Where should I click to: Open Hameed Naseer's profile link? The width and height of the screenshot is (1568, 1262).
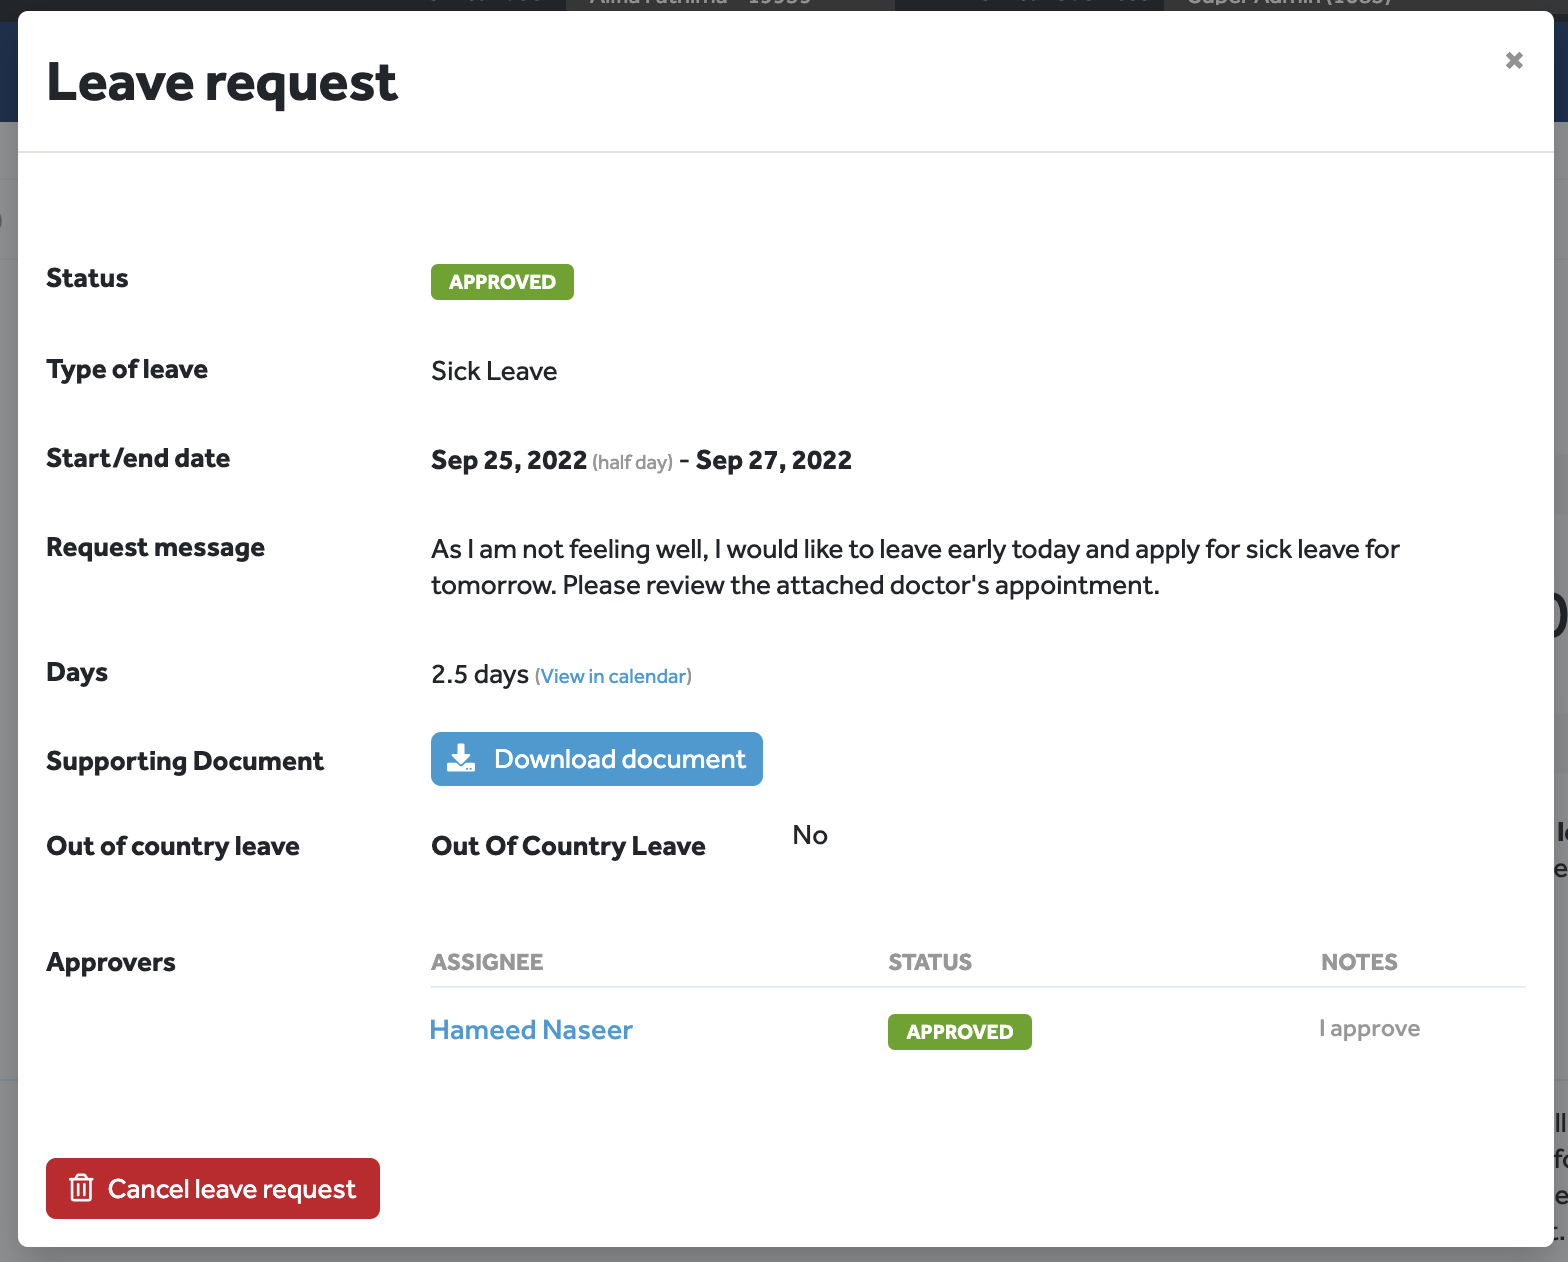(531, 1030)
